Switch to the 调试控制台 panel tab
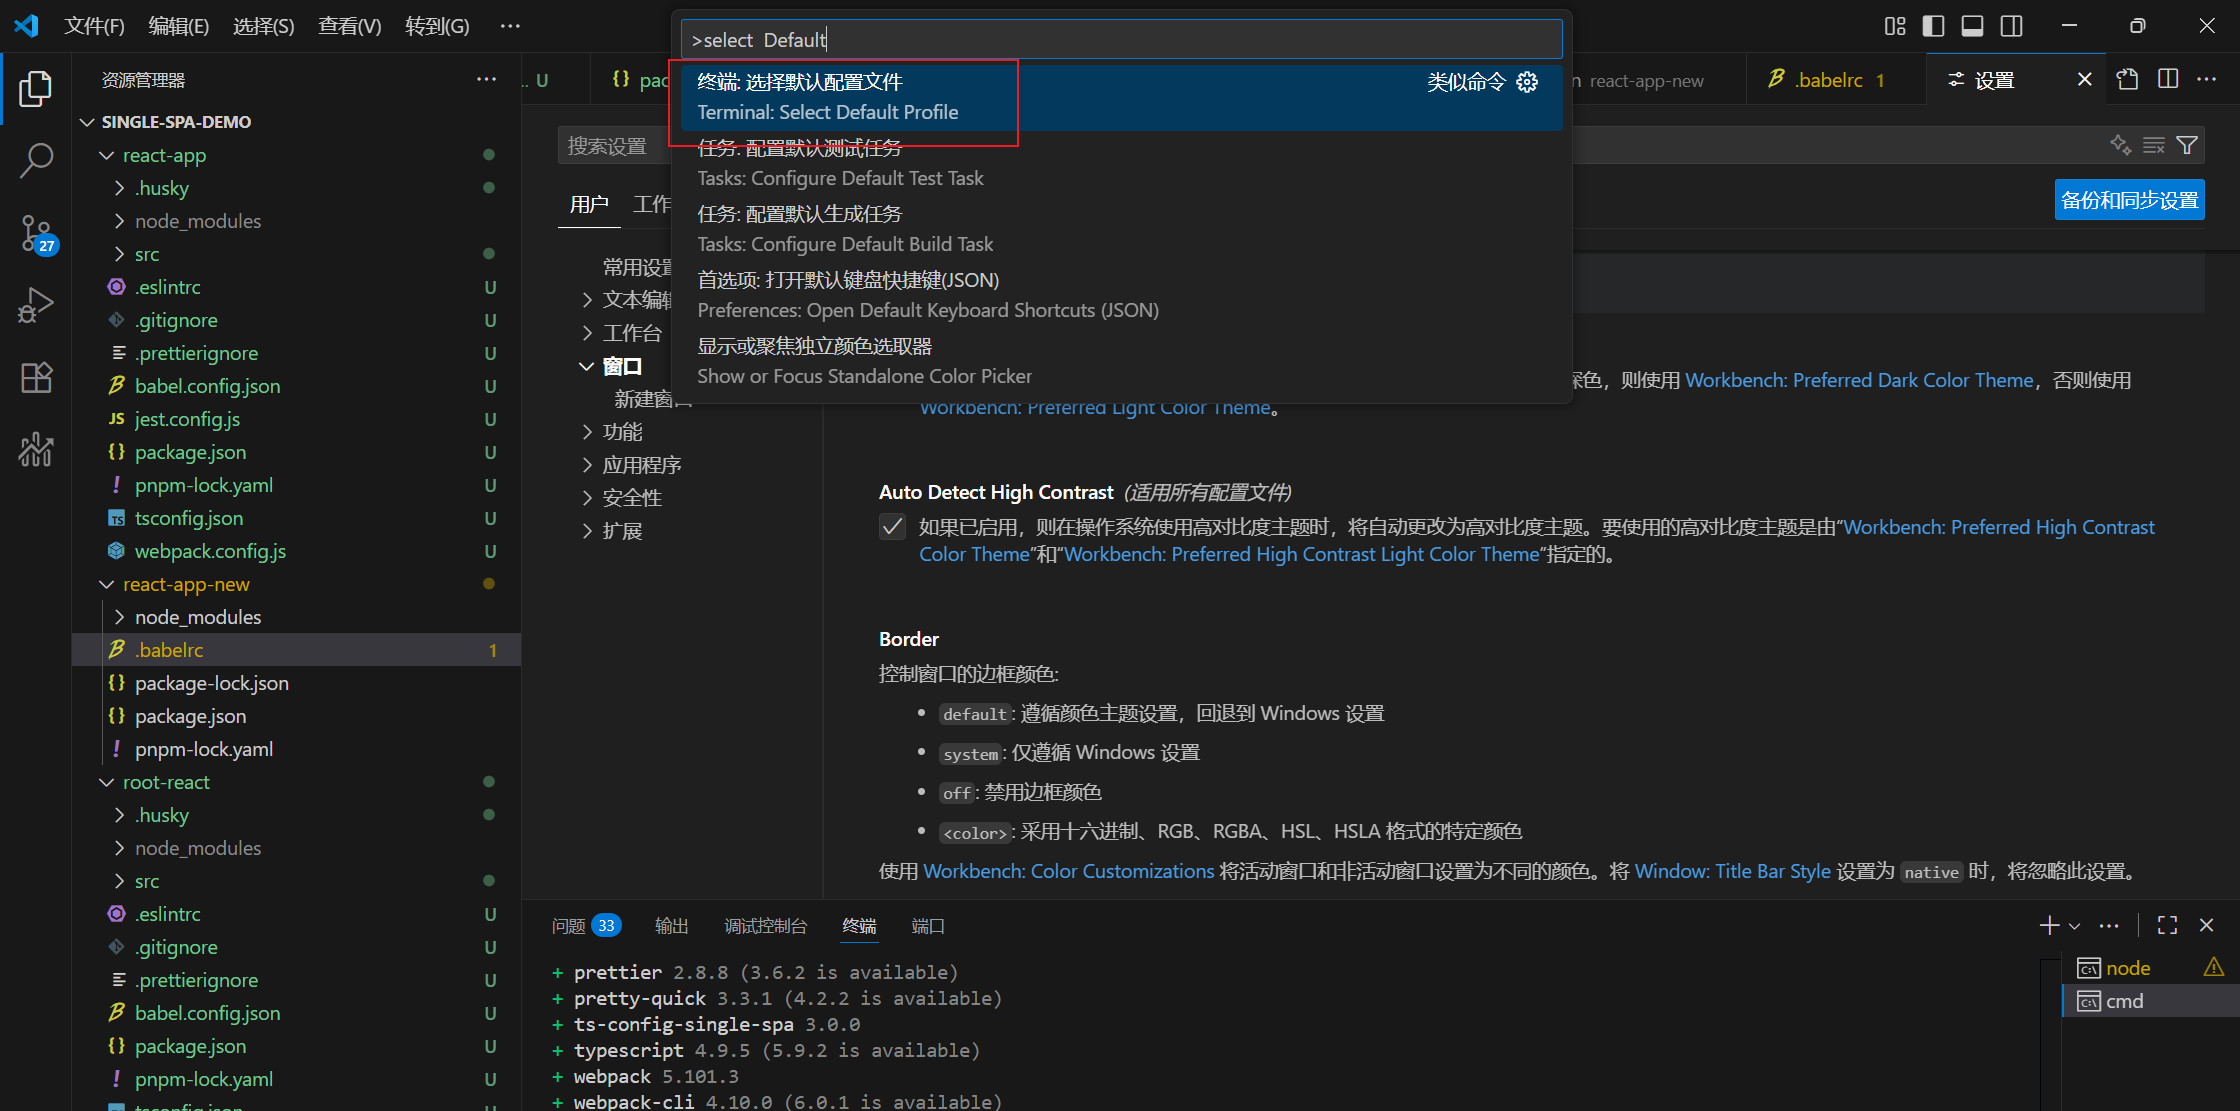Viewport: 2240px width, 1111px height. [x=766, y=925]
